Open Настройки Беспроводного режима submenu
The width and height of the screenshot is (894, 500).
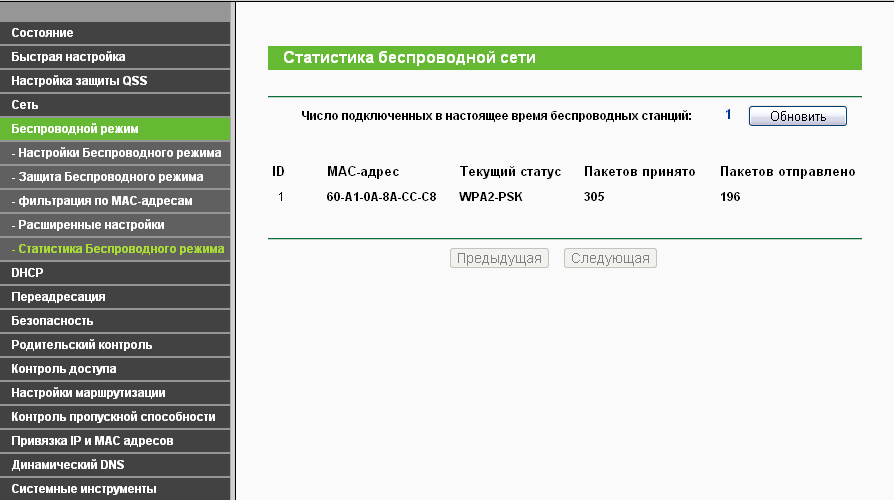click(x=115, y=153)
